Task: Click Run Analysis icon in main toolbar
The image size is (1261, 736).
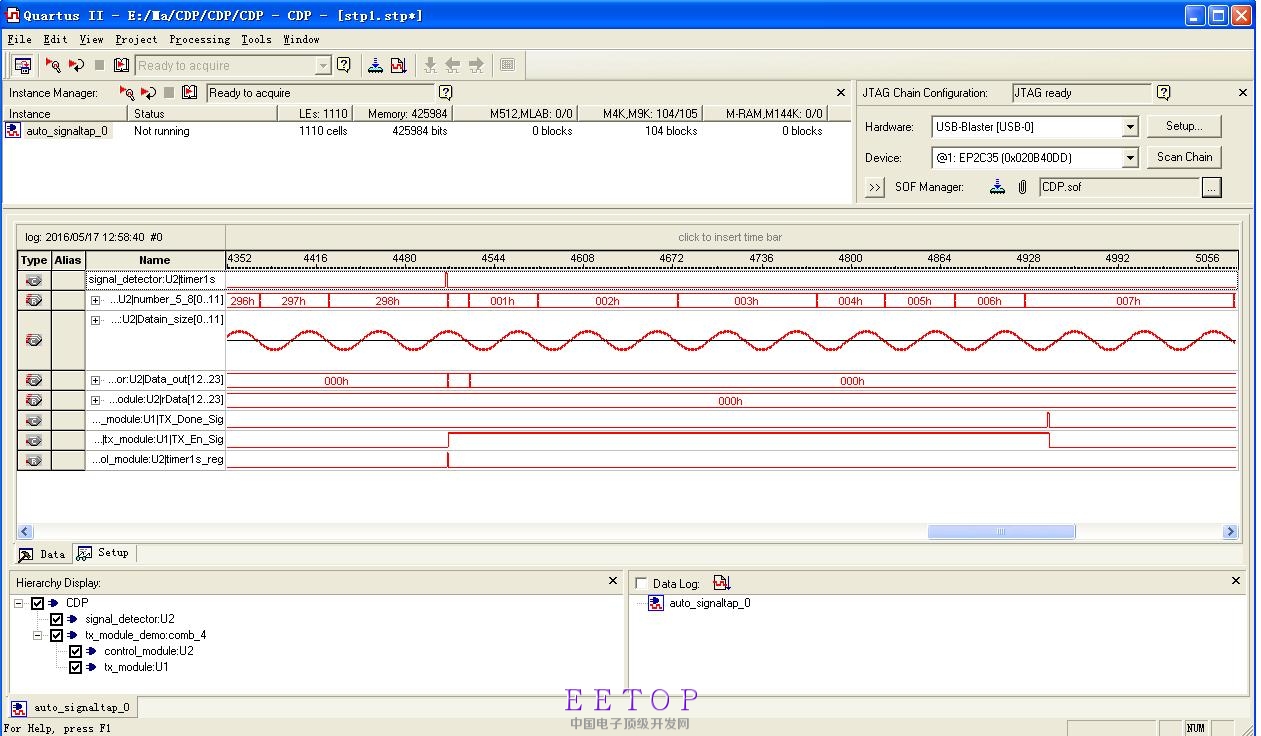Action: tap(53, 65)
